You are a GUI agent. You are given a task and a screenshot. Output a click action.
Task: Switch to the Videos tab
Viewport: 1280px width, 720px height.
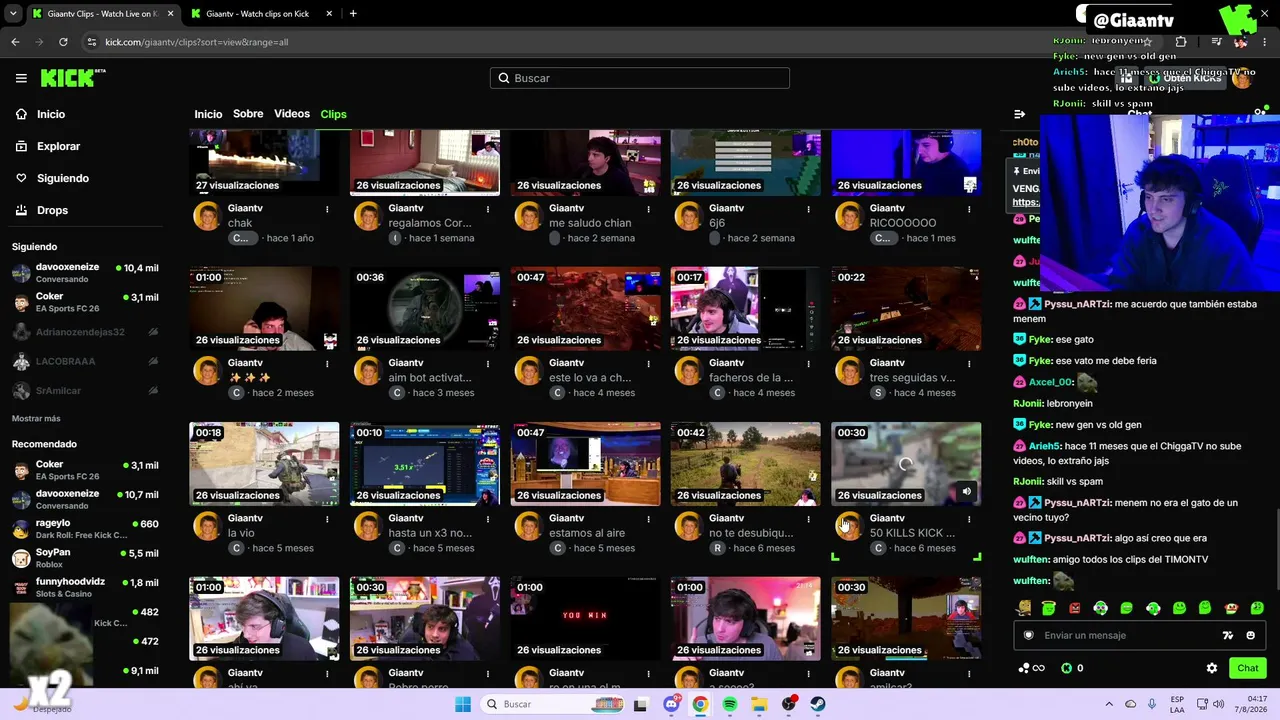(x=292, y=114)
